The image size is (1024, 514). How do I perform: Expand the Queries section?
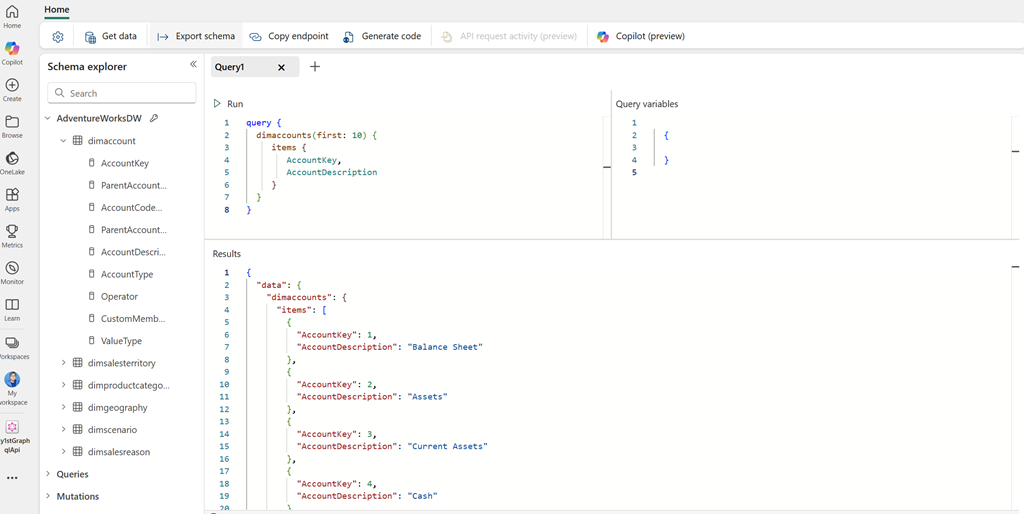[x=48, y=474]
